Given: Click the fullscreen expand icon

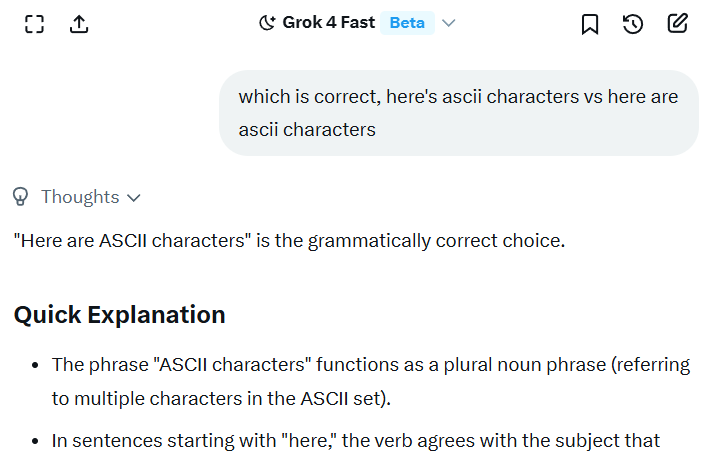Looking at the screenshot, I should [x=35, y=24].
